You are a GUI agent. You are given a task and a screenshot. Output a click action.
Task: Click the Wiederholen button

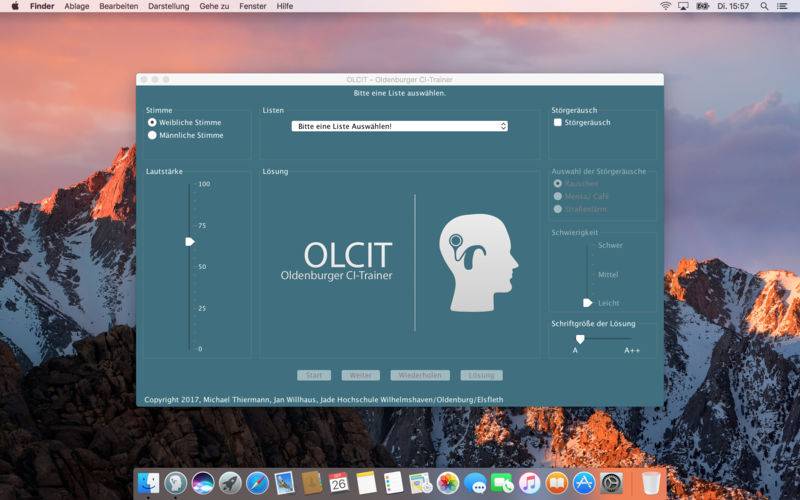coord(420,375)
